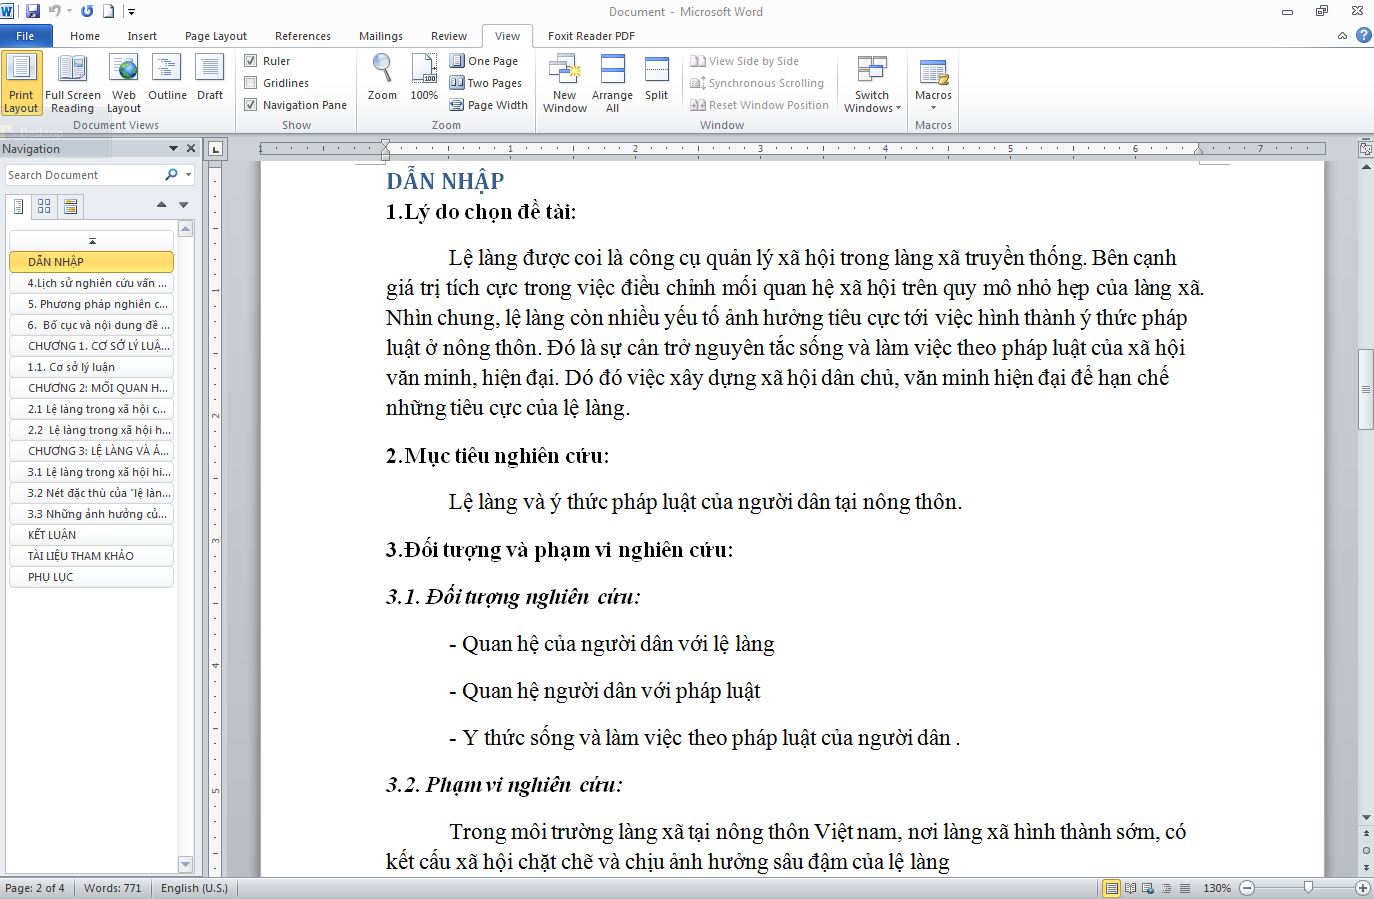This screenshot has width=1374, height=899.
Task: Click the Redo icon in the title bar
Action: click(87, 11)
